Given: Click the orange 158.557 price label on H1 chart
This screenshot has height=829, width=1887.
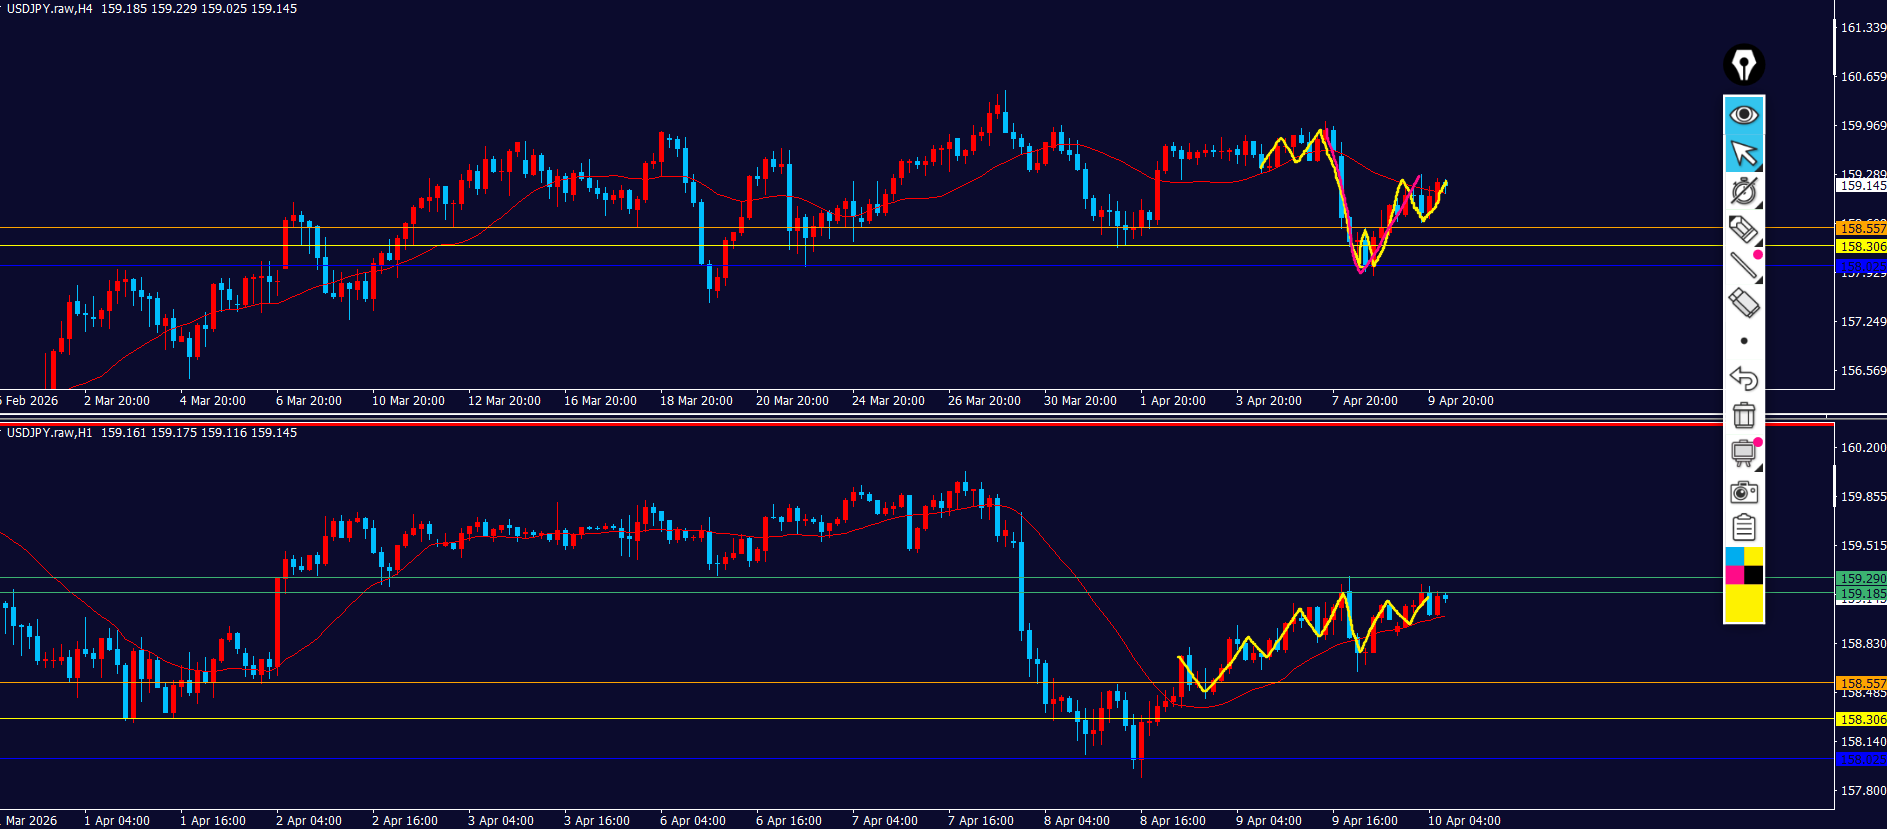Looking at the screenshot, I should [x=1862, y=684].
